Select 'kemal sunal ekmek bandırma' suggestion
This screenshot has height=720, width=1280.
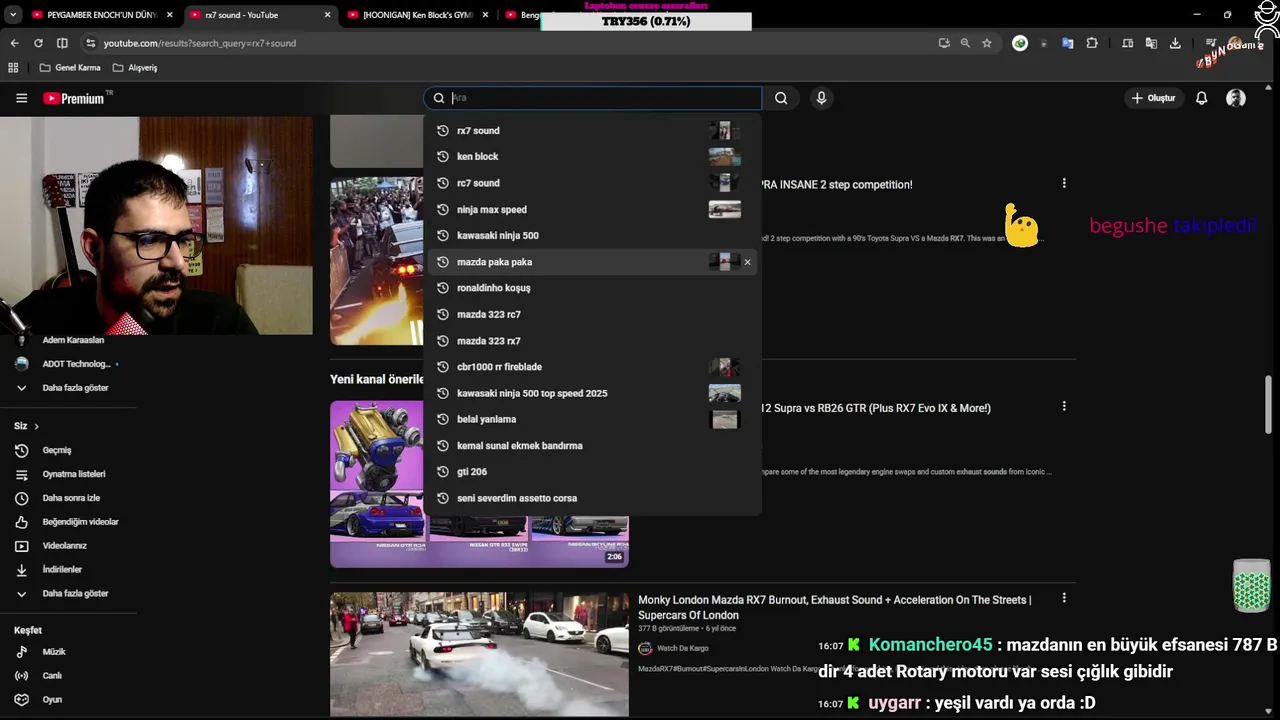tap(592, 446)
